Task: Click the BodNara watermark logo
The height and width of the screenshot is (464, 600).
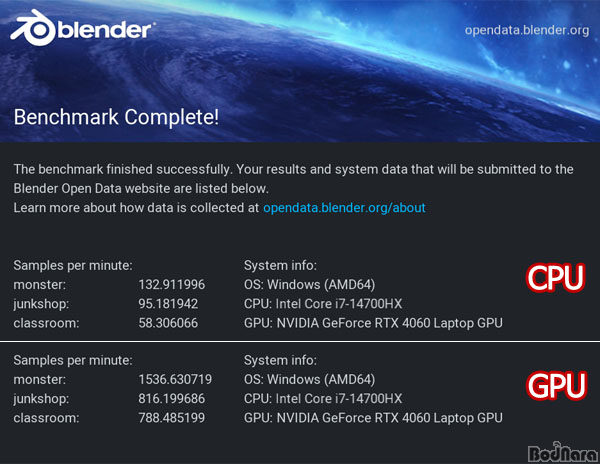Action: click(x=563, y=452)
